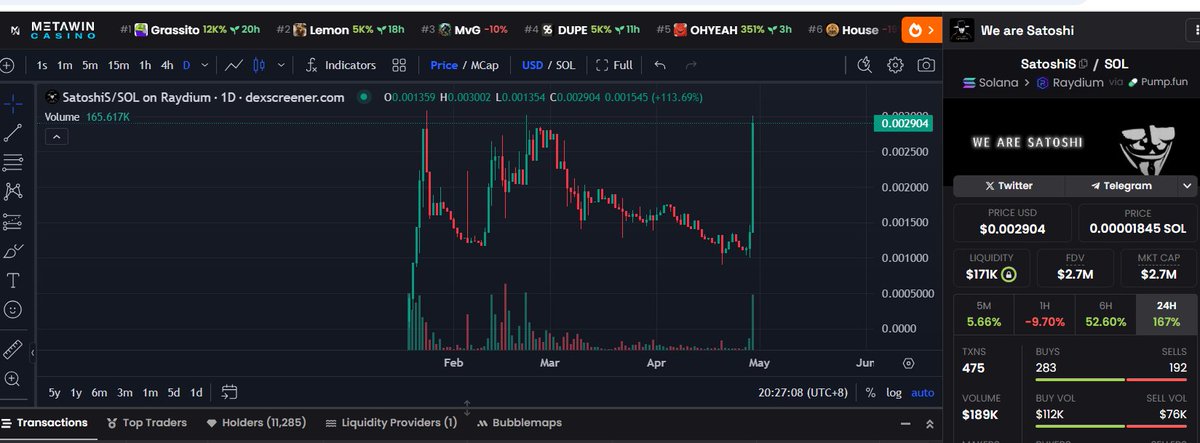Set chart interval to 1h

[145, 65]
